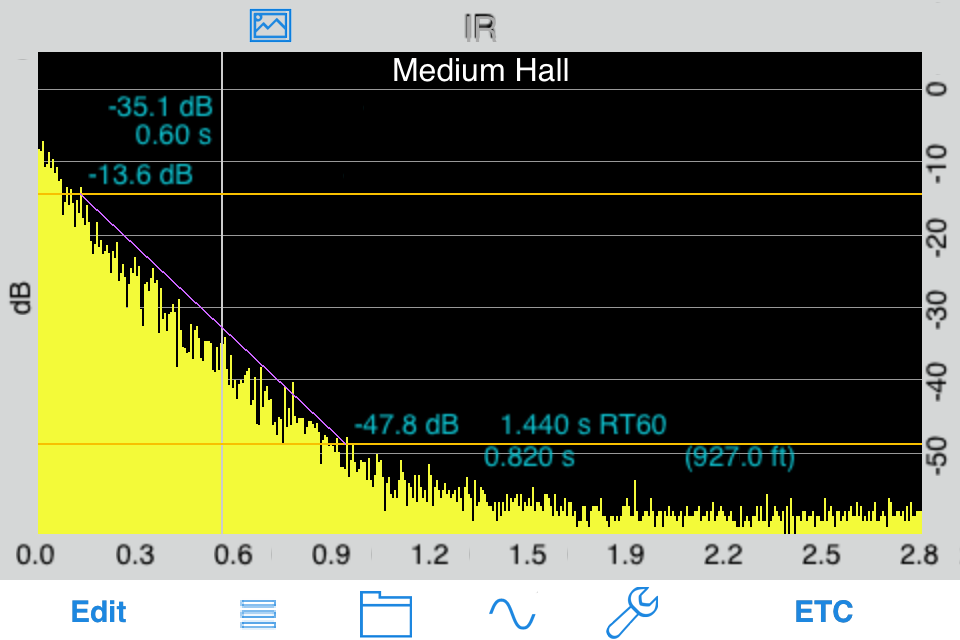The image size is (960, 640).
Task: Select the white vertical time cursor
Action: coord(222,293)
